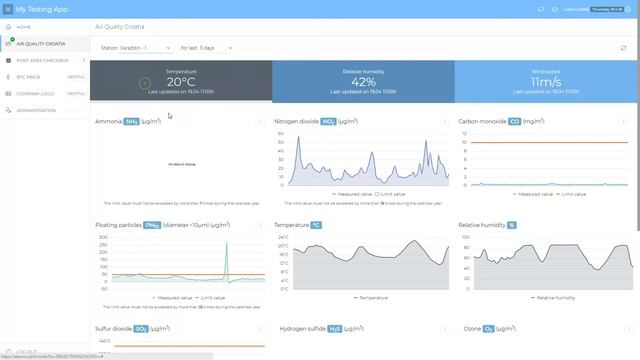Click the BTC Price bitcoin icon
The image size is (640, 360).
8,77
